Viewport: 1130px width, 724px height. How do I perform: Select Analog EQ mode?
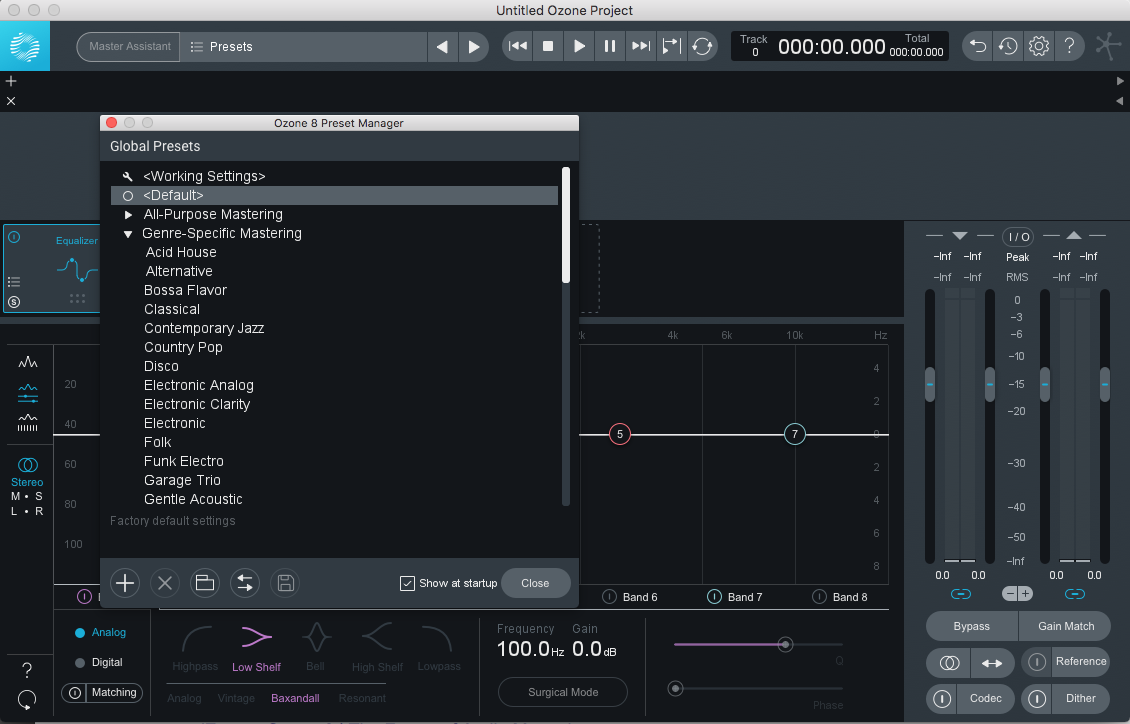coord(100,633)
